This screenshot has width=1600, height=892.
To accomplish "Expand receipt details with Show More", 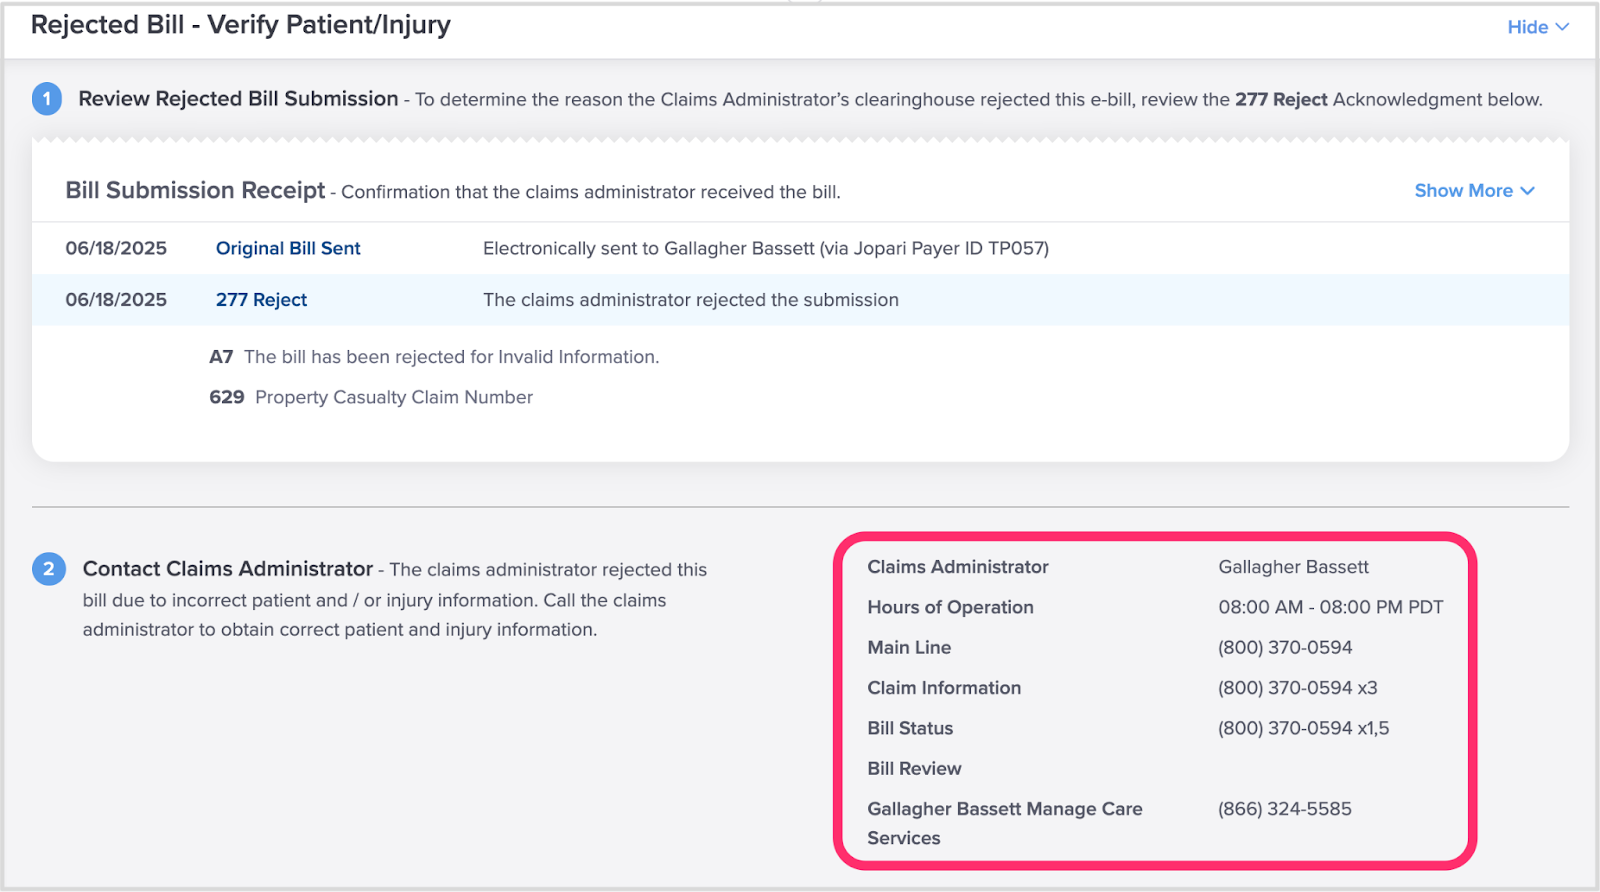I will [1474, 190].
